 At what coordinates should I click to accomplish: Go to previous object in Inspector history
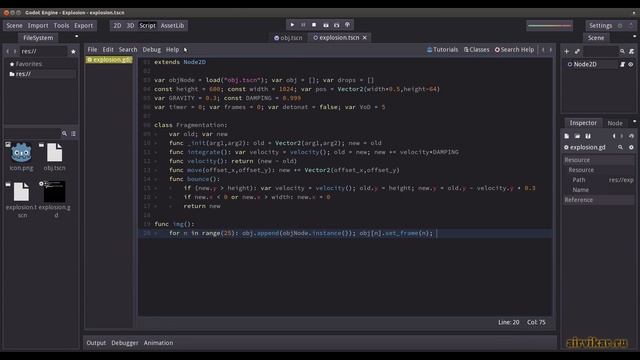coord(614,136)
